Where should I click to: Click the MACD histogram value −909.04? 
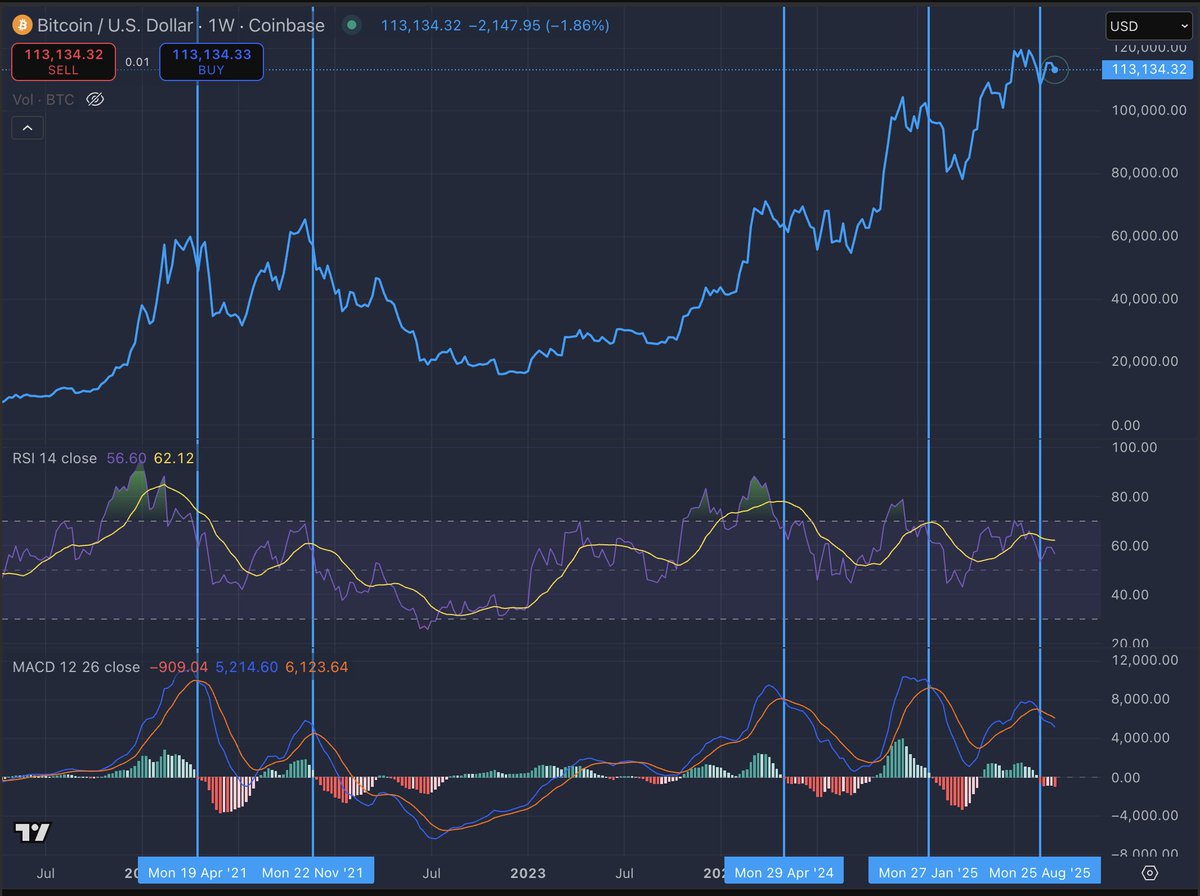178,666
